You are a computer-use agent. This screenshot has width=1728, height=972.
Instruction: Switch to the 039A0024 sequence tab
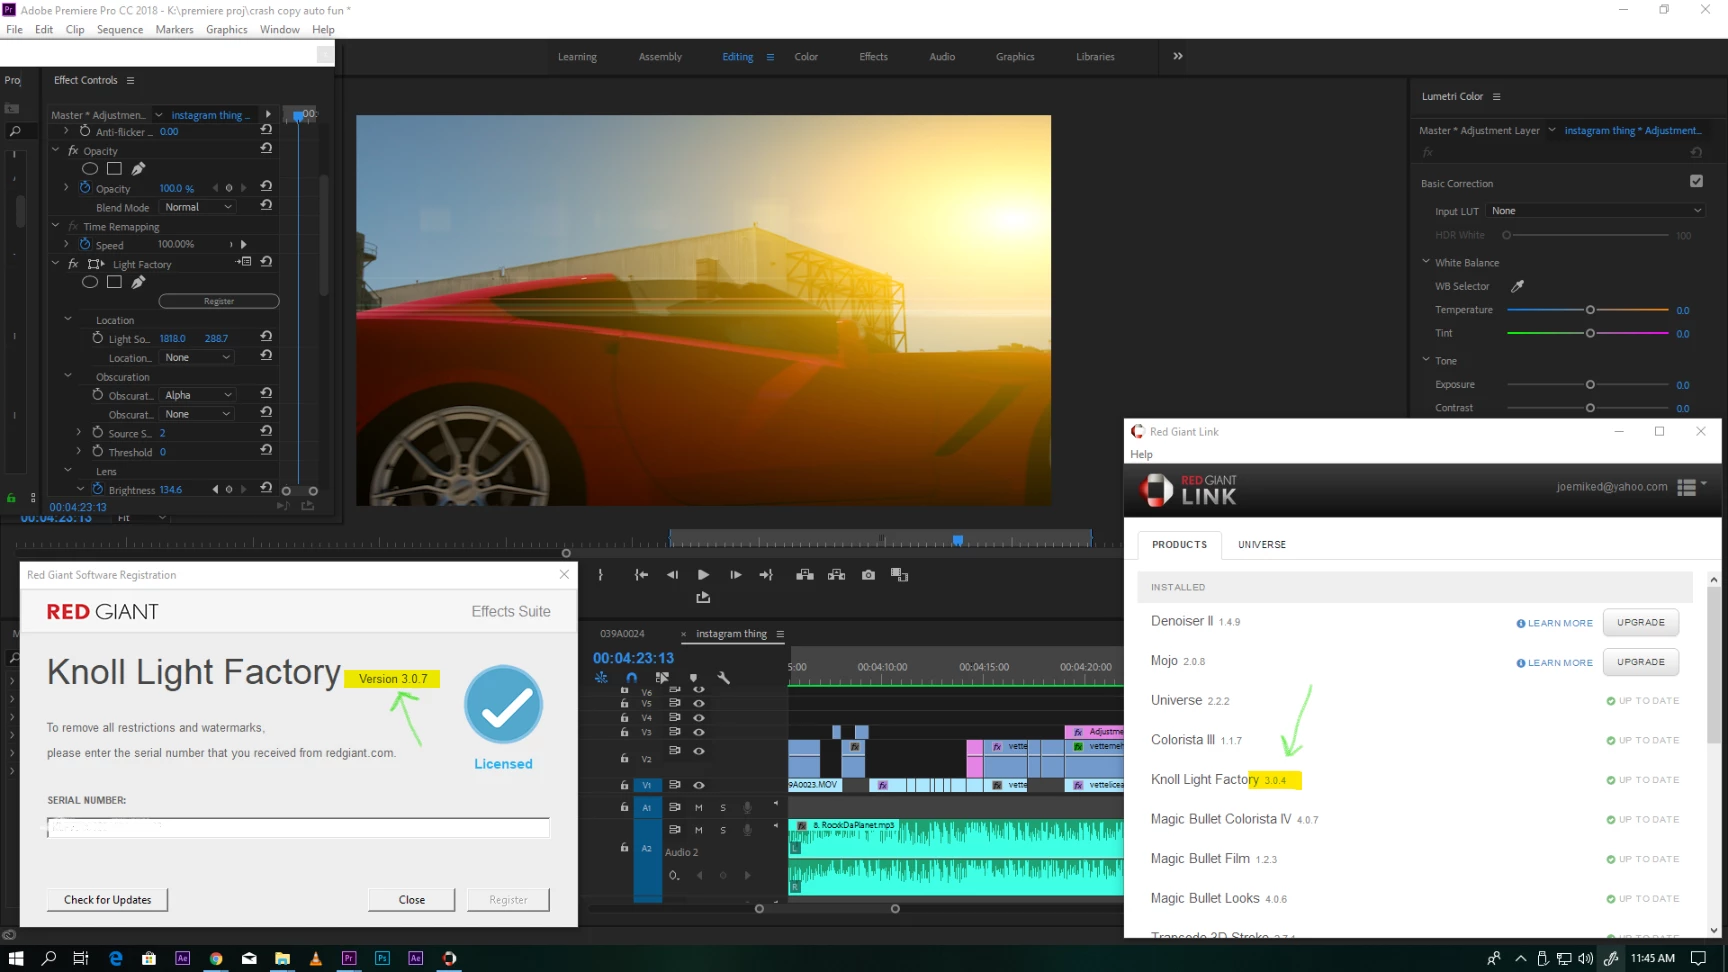[x=622, y=634]
